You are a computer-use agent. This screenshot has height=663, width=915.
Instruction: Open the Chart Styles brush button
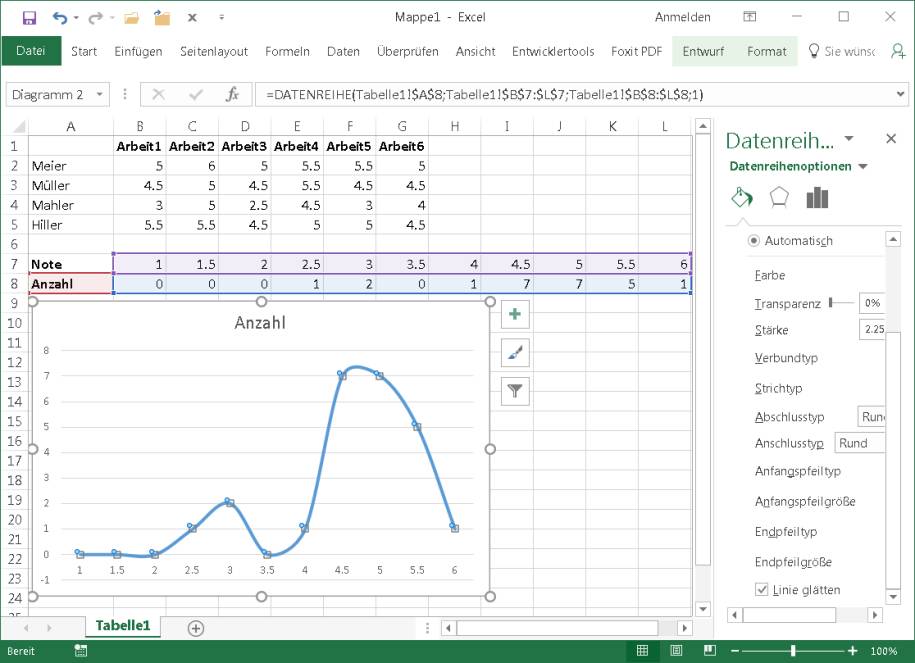click(515, 353)
